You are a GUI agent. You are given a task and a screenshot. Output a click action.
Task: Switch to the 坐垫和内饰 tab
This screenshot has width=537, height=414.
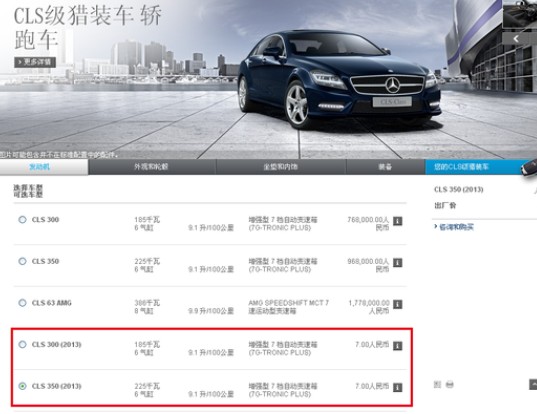click(x=281, y=167)
